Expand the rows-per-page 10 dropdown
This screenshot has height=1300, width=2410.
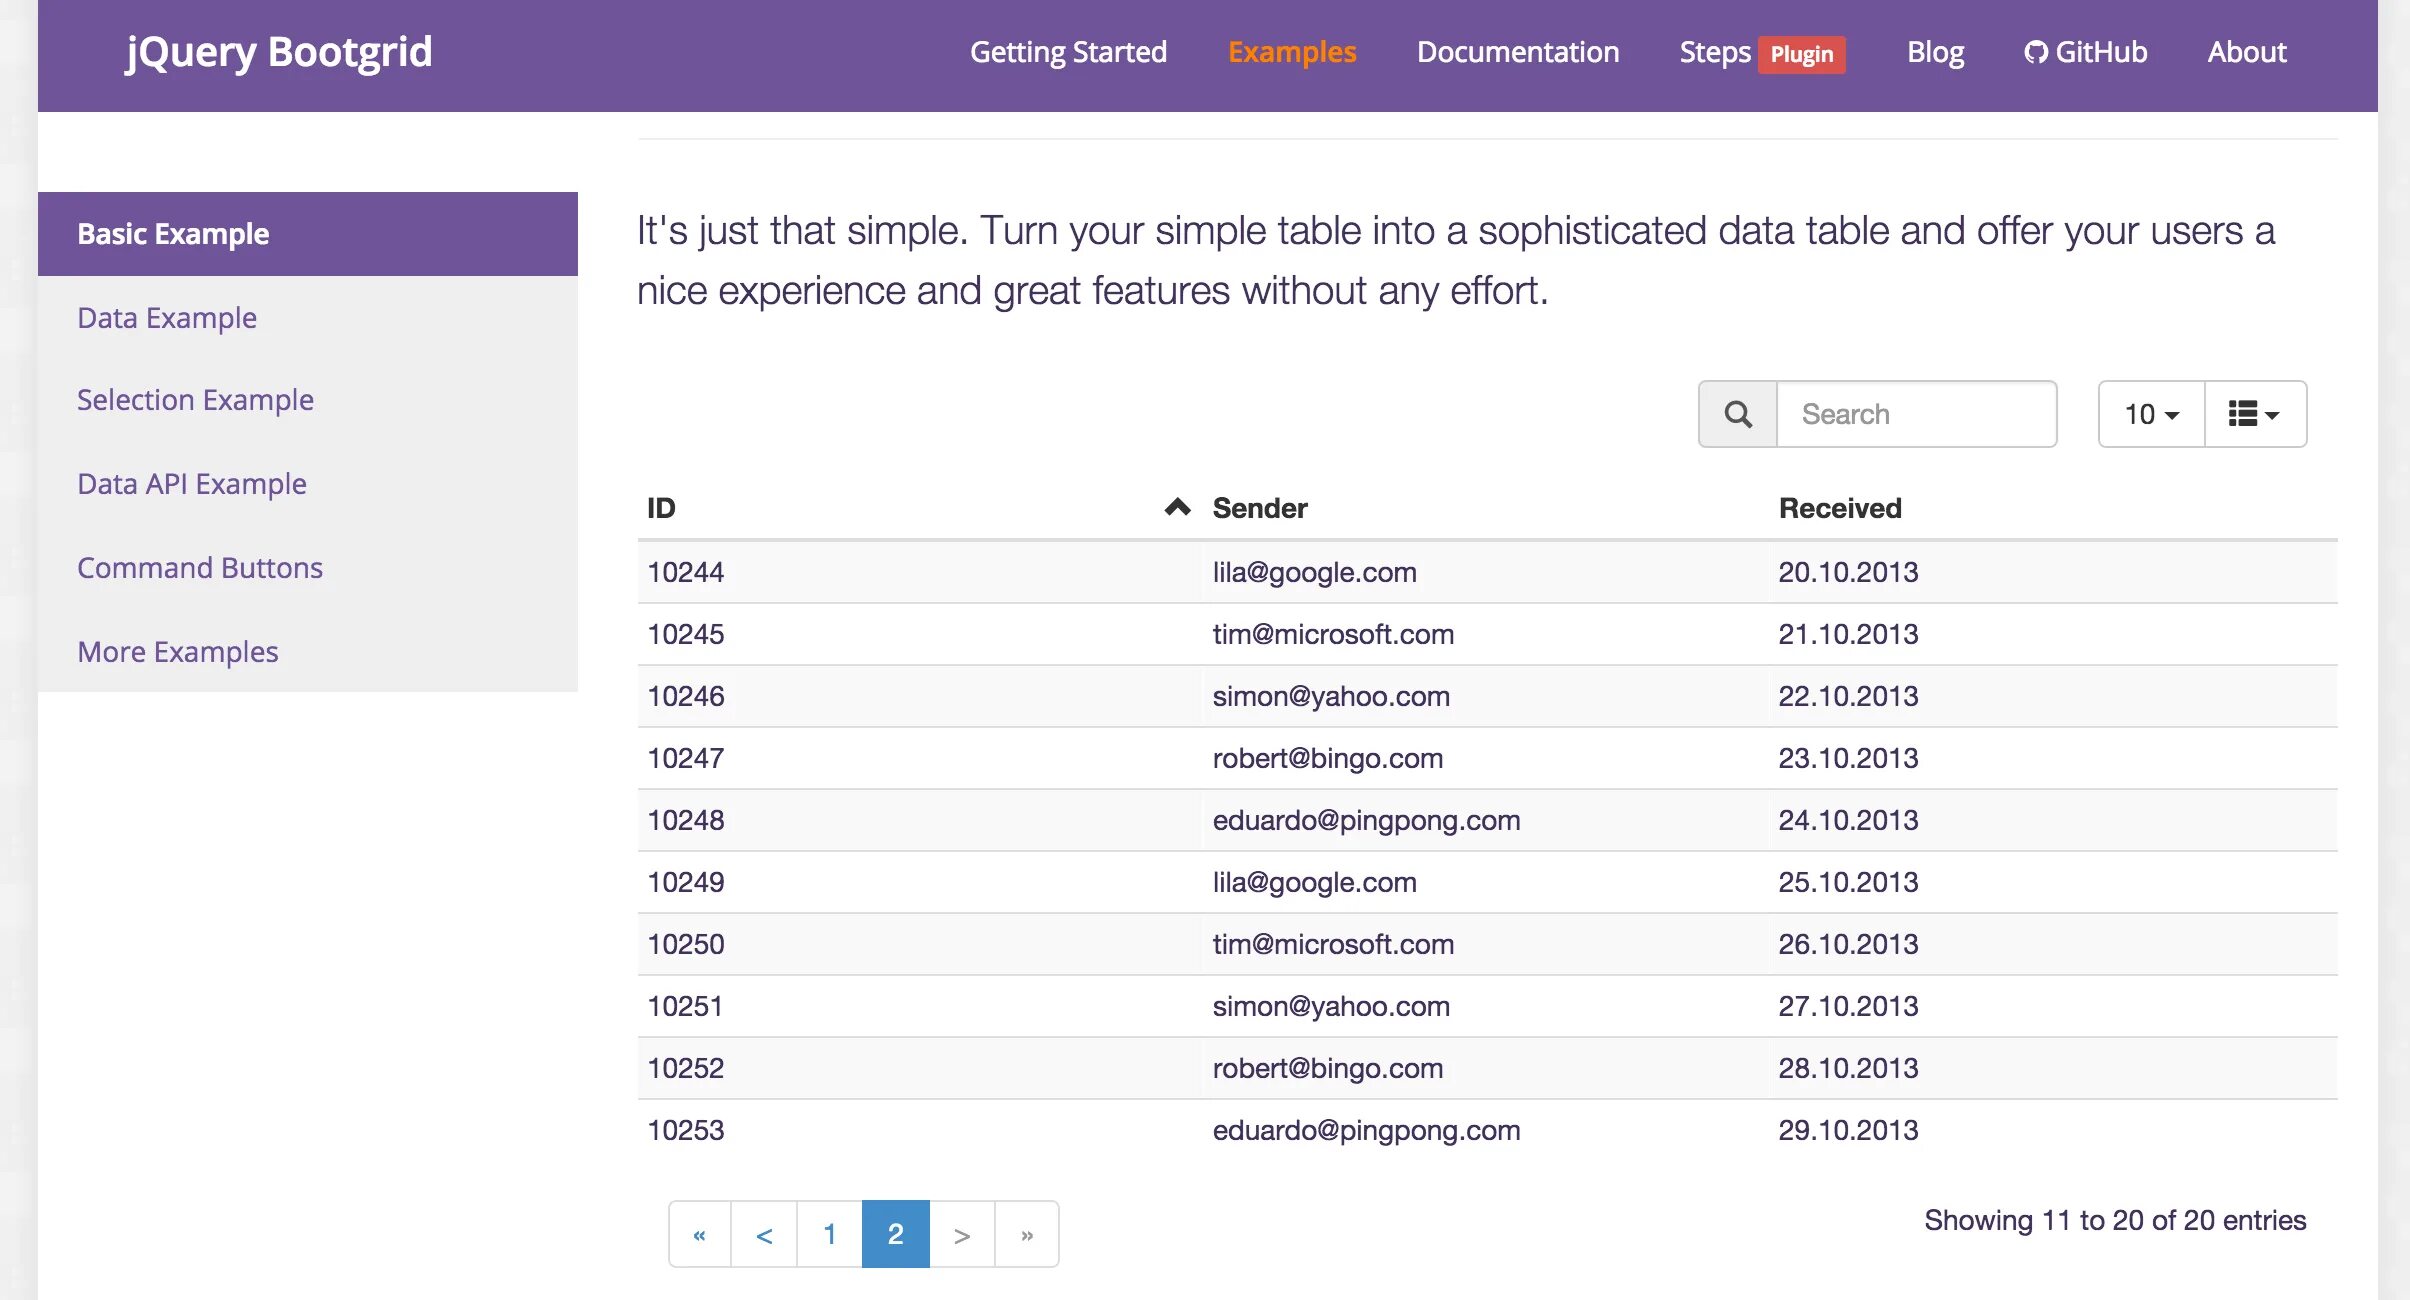[2151, 414]
